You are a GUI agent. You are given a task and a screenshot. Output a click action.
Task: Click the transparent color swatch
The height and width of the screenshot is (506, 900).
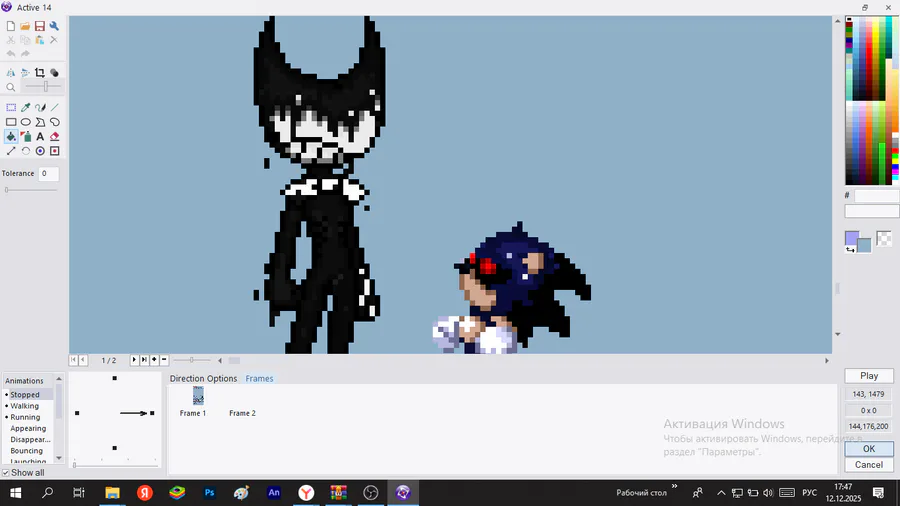click(884, 238)
